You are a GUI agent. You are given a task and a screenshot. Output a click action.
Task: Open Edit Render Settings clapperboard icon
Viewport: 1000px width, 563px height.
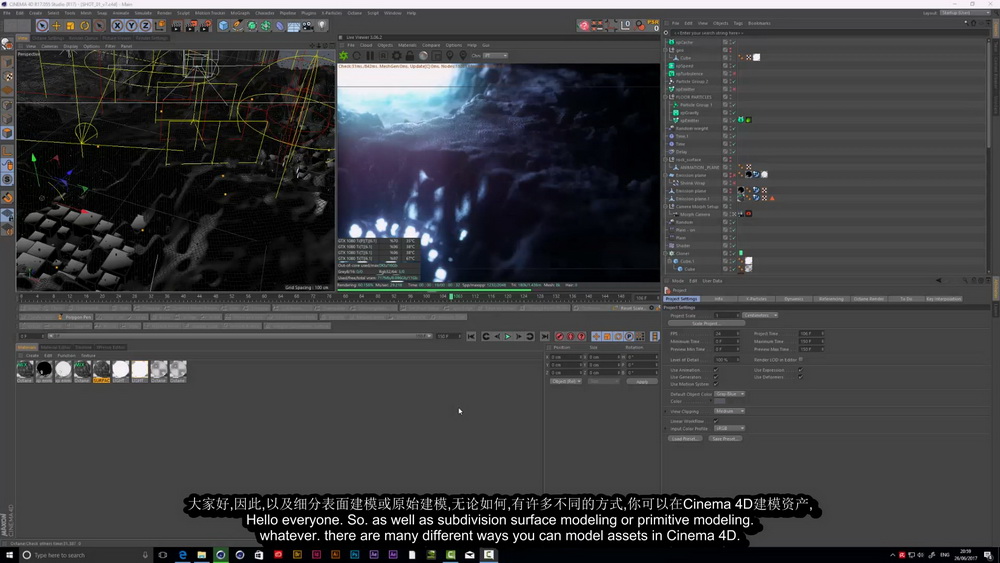pyautogui.click(x=205, y=26)
